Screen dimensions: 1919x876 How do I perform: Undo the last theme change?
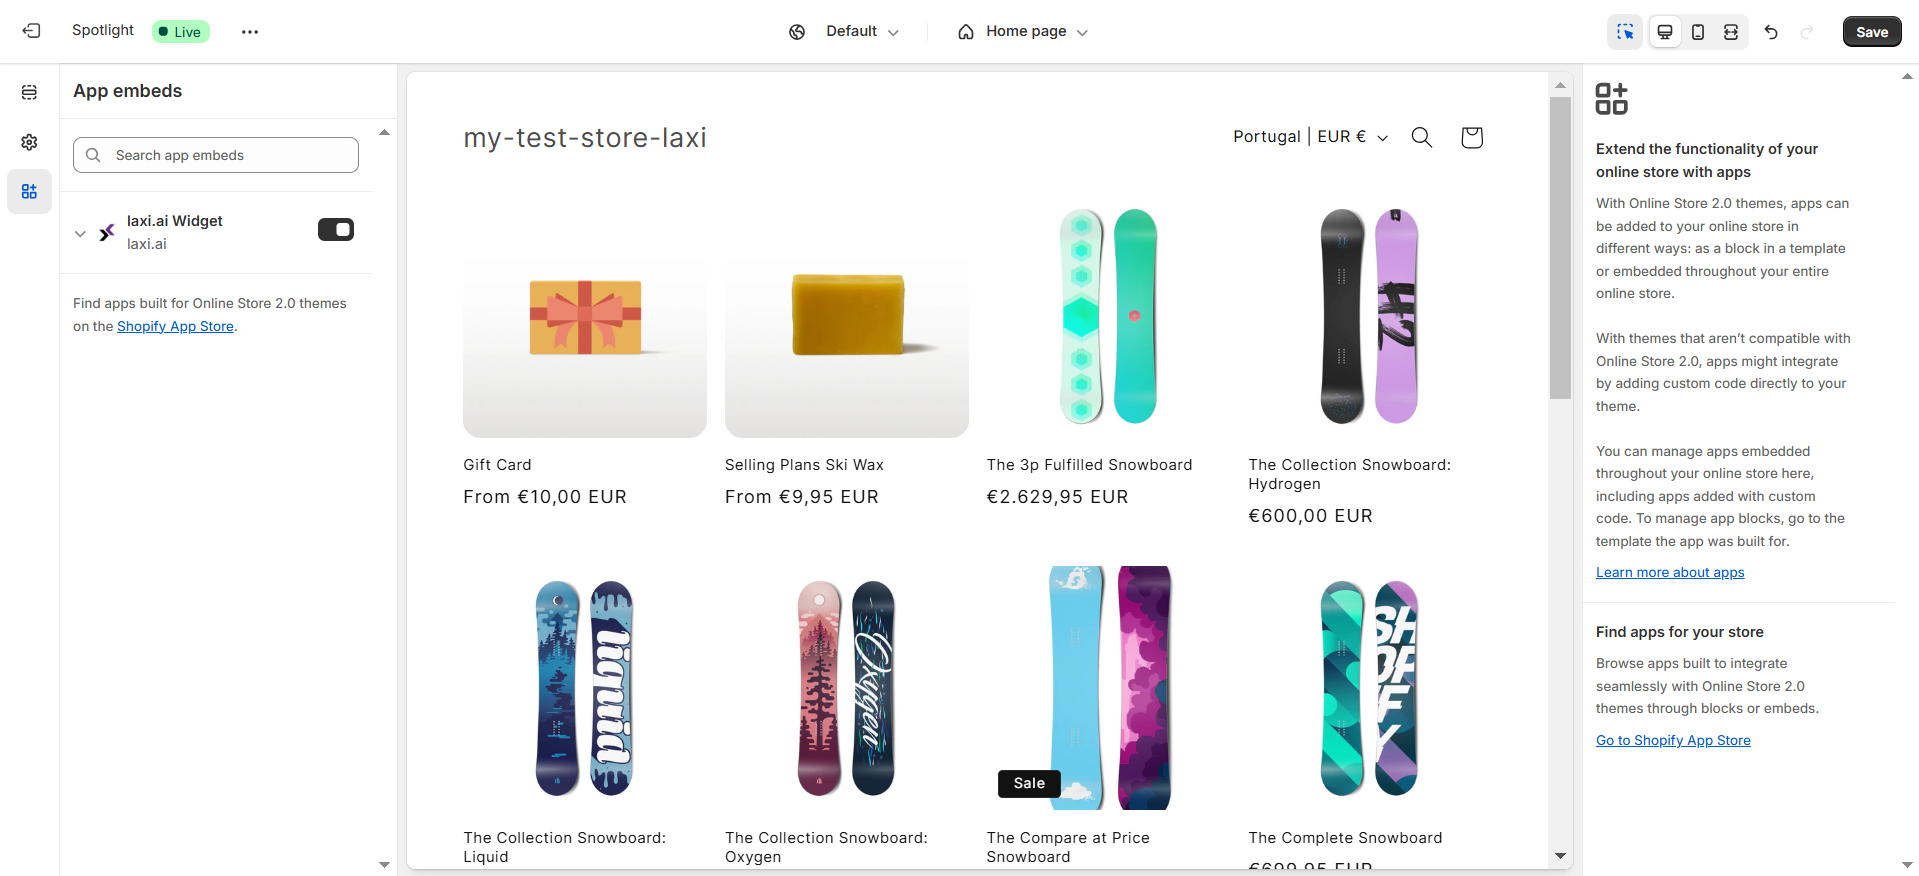coord(1770,31)
